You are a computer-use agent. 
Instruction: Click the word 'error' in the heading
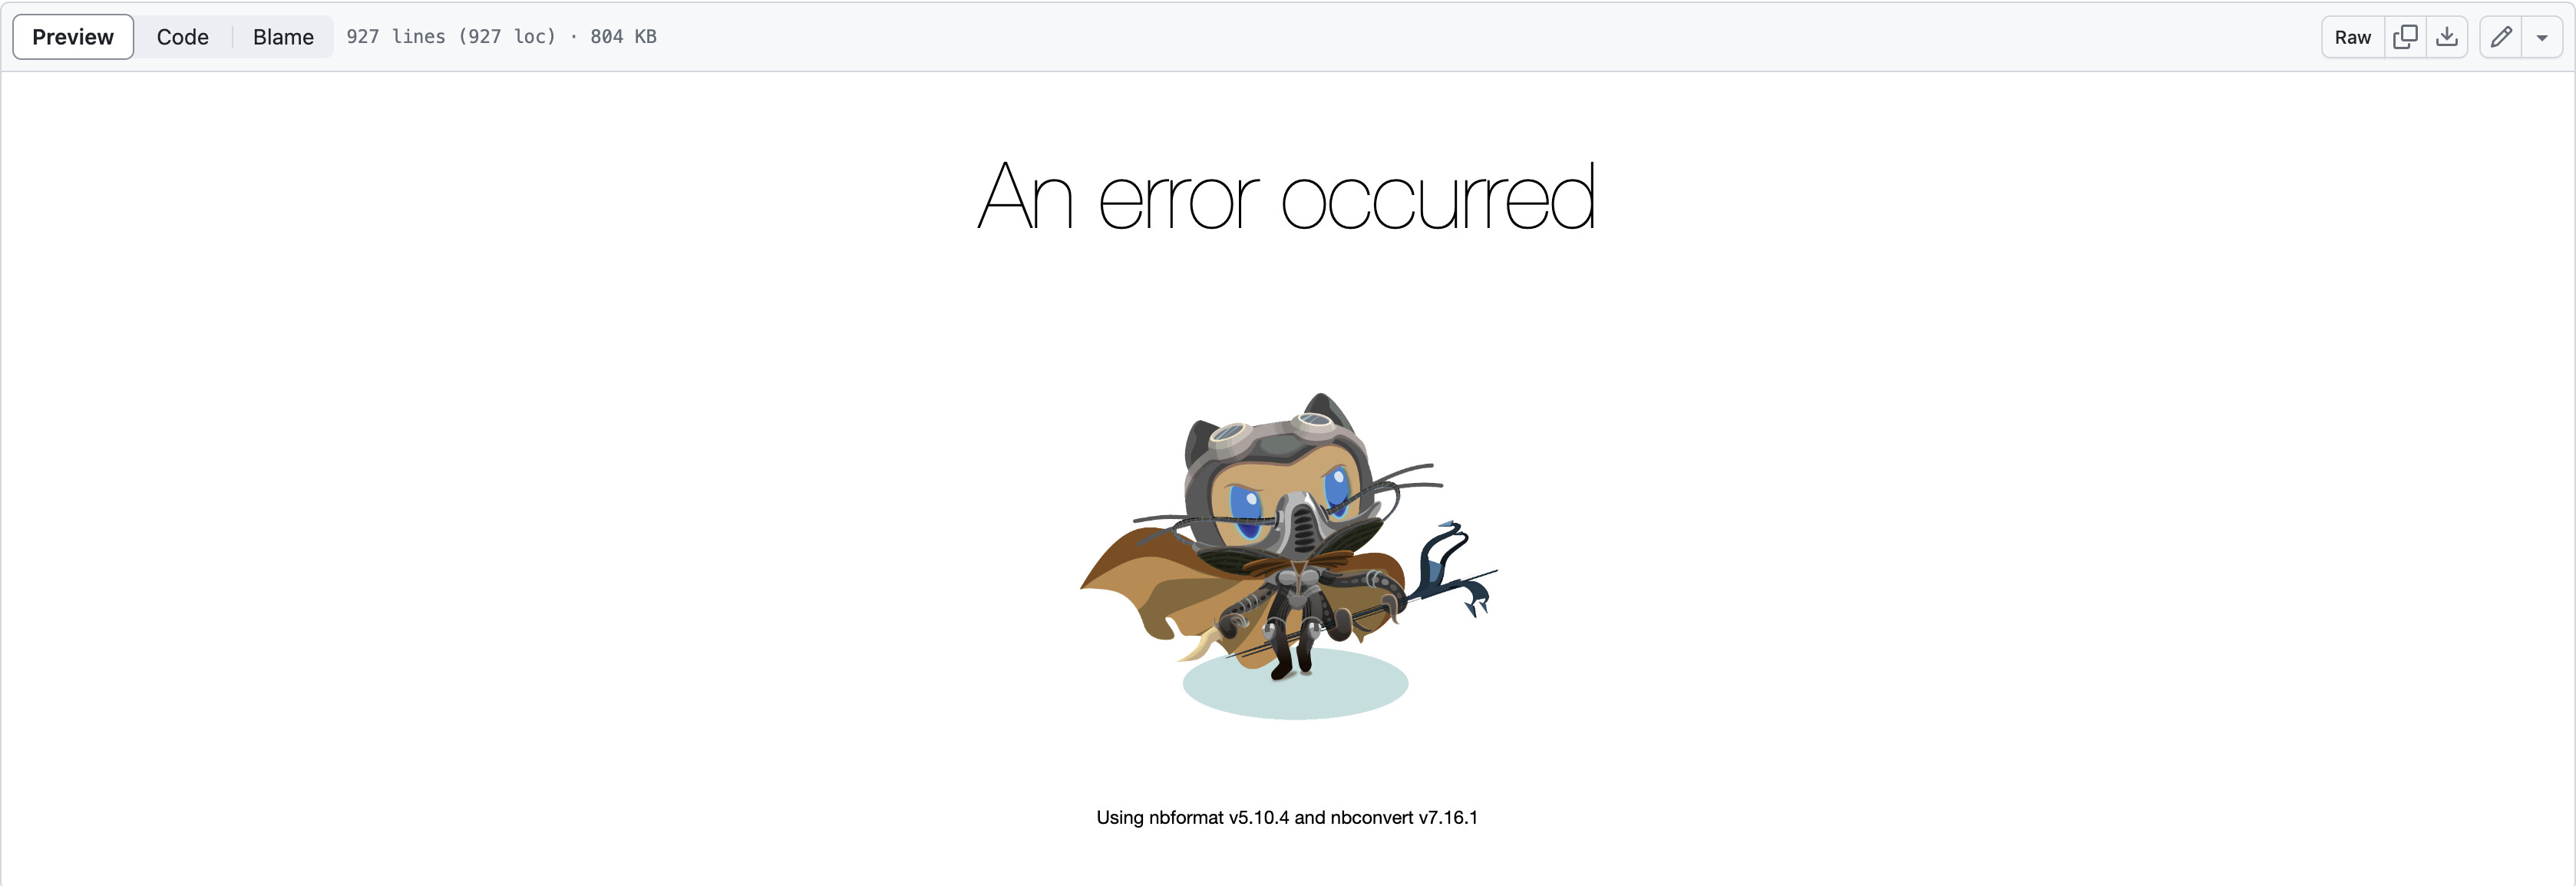[1176, 200]
